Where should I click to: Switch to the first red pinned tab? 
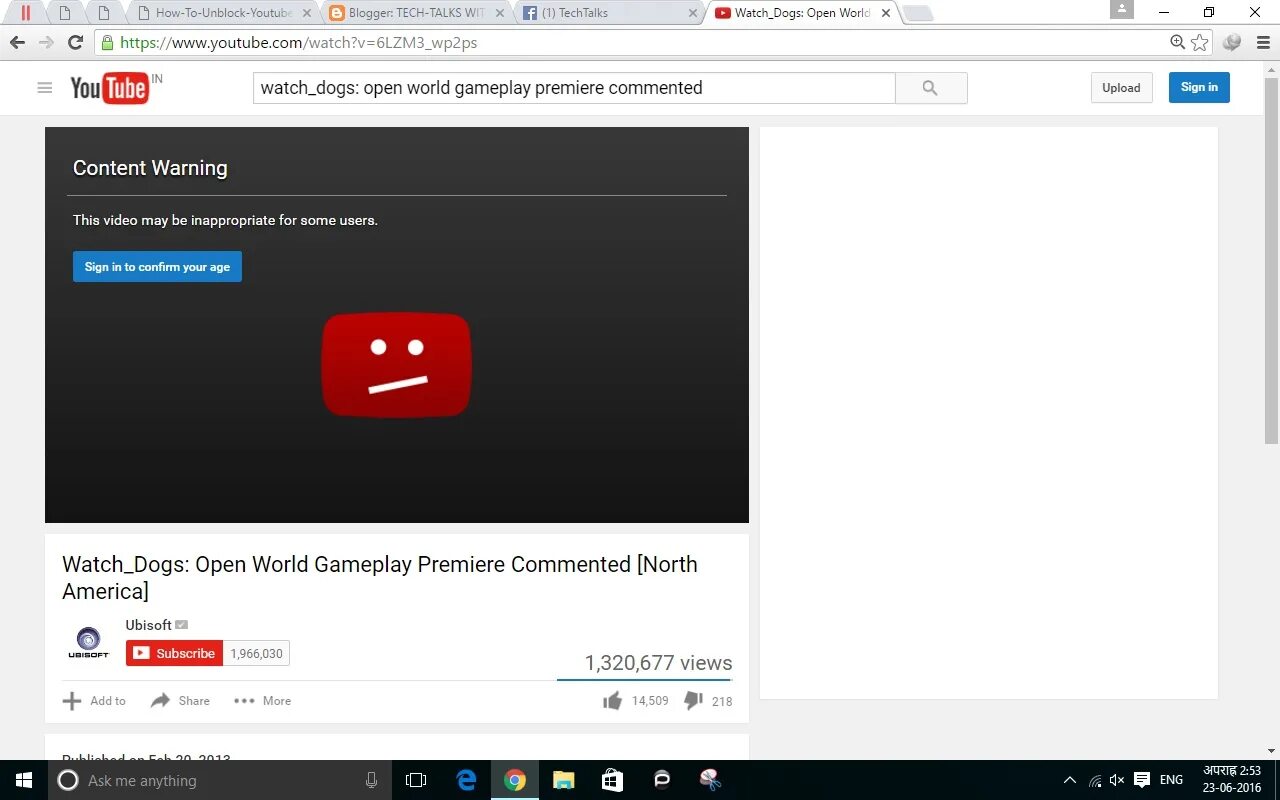[26, 13]
